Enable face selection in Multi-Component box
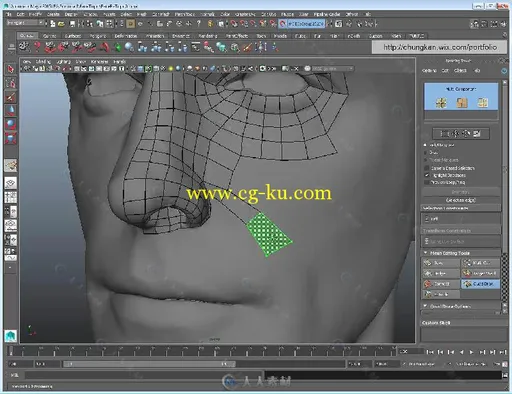 pos(482,103)
